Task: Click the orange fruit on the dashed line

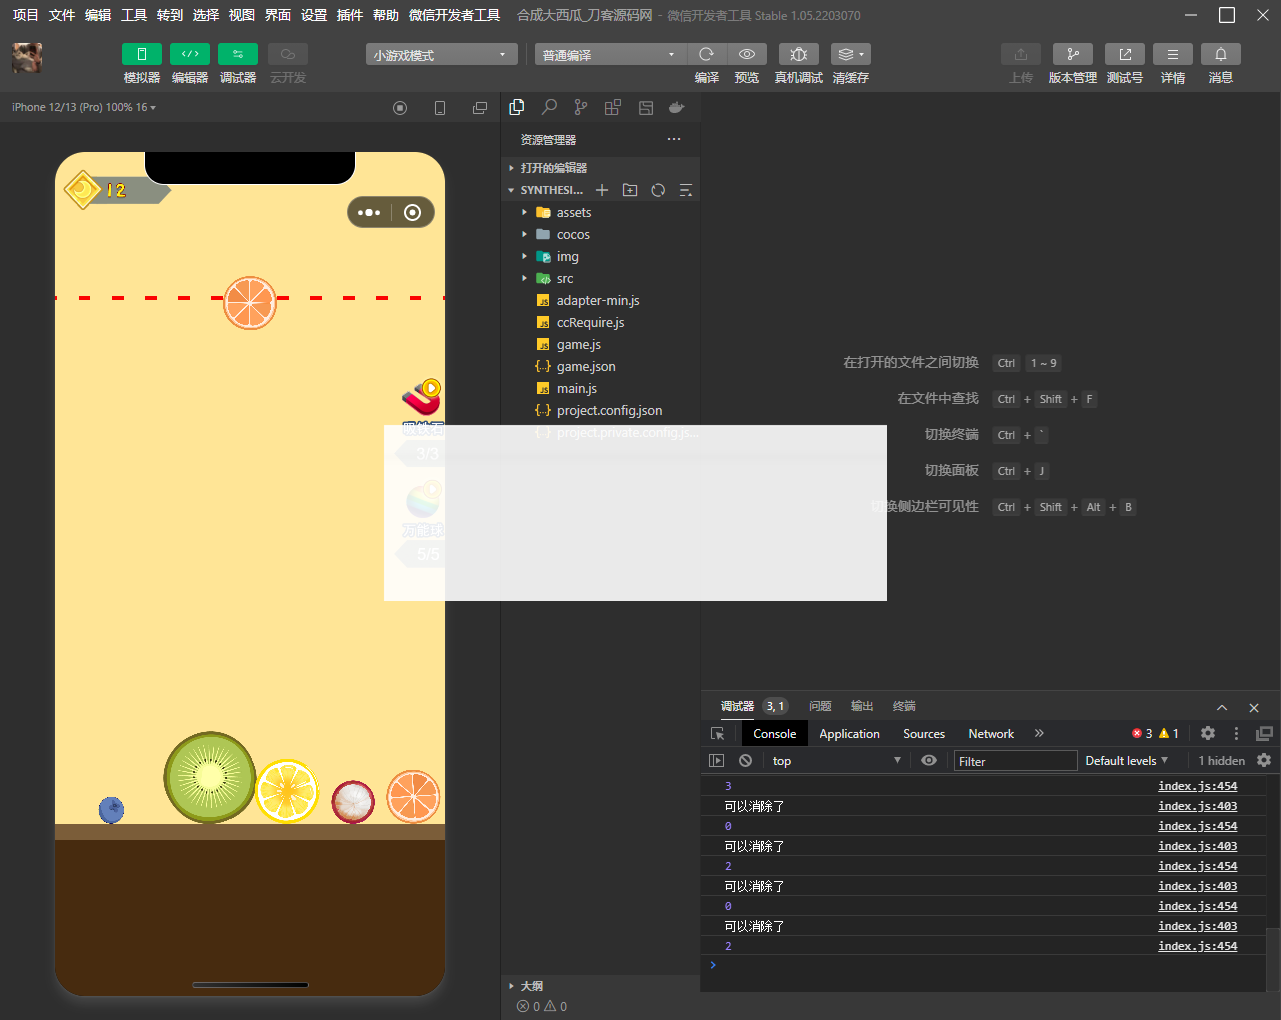Action: [x=250, y=303]
